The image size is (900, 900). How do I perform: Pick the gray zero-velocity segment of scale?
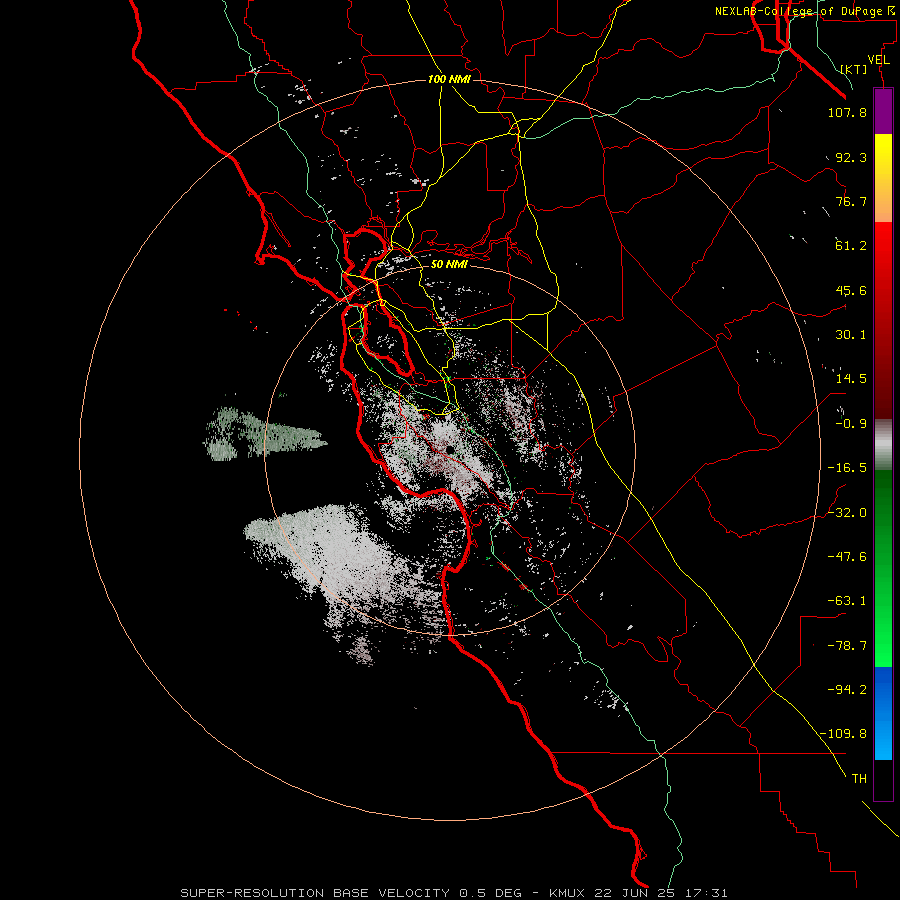883,445
